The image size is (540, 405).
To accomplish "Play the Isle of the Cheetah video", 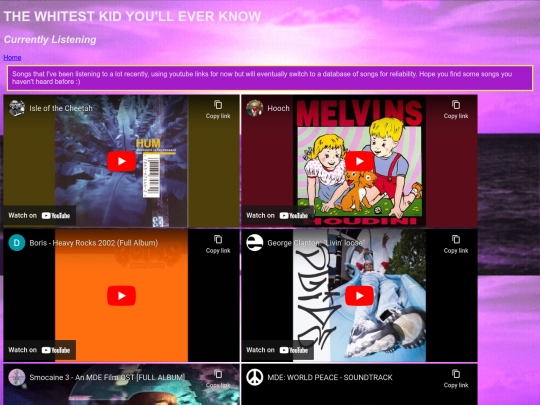I will [121, 161].
